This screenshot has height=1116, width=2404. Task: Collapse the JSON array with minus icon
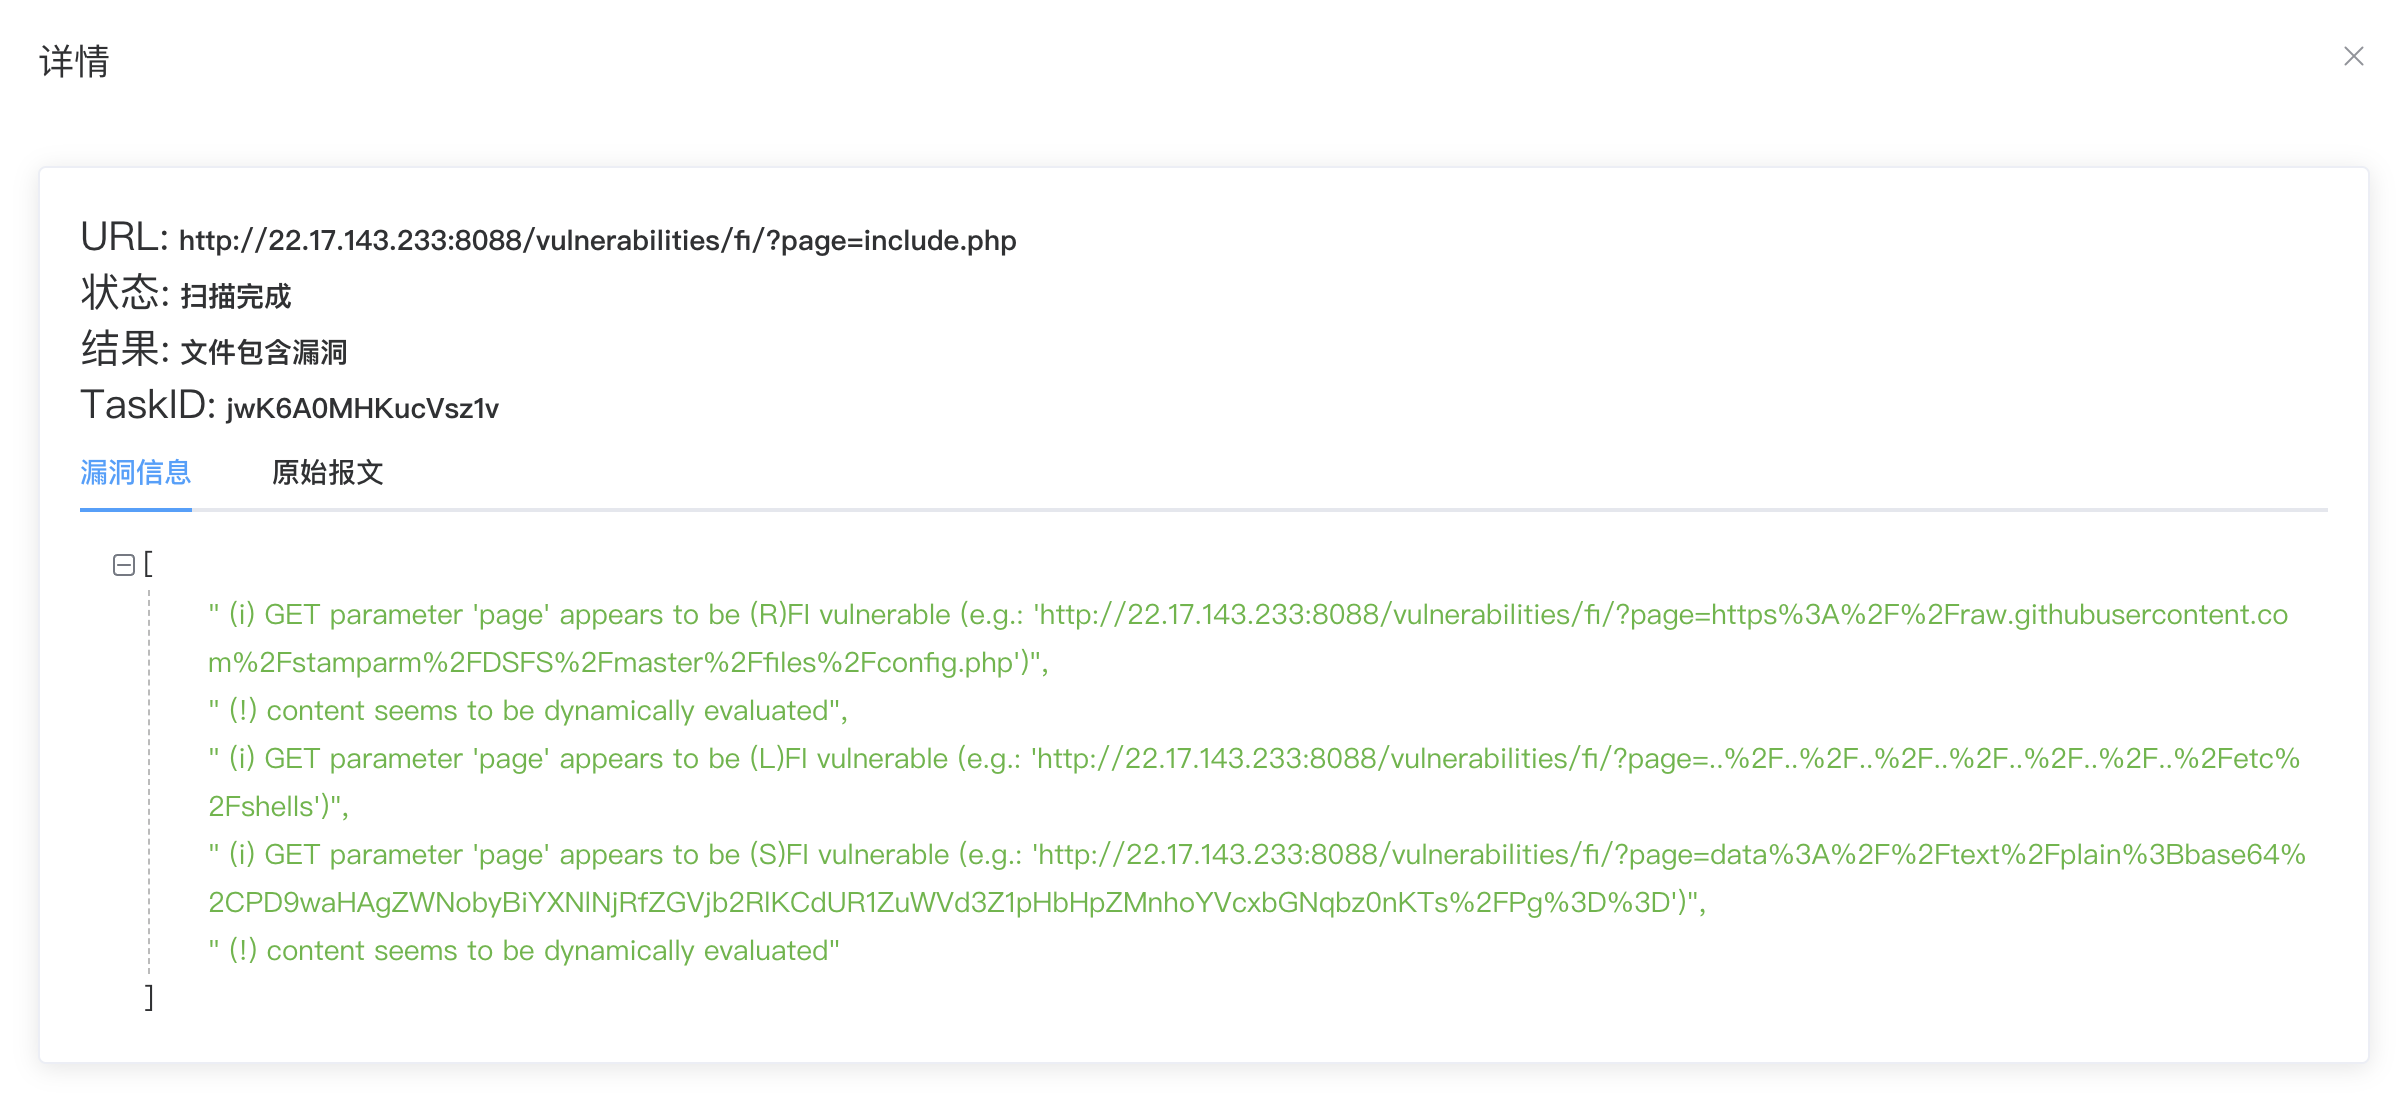click(x=124, y=565)
